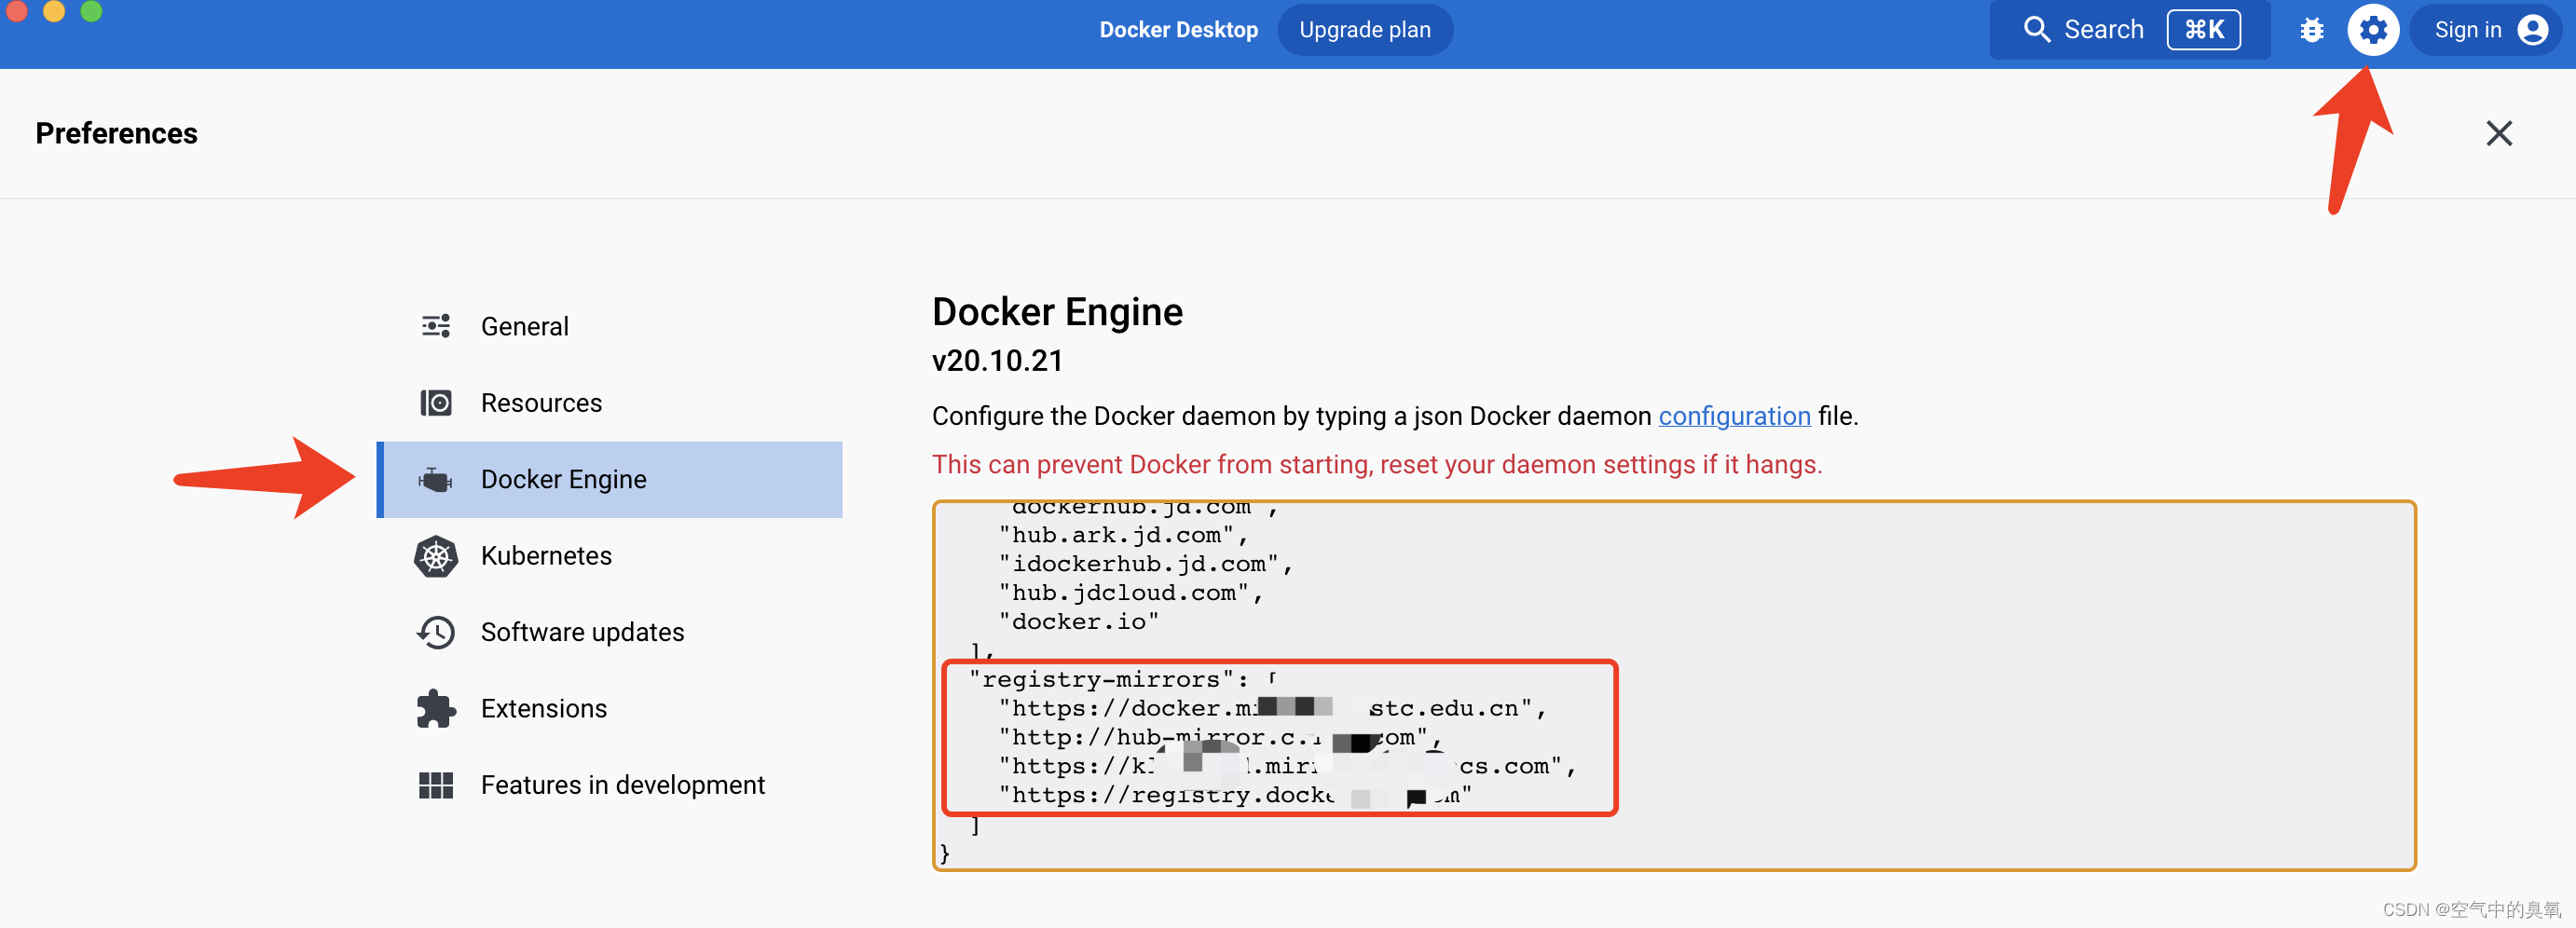This screenshot has width=2576, height=928.
Task: Click the Sign in button
Action: pyautogui.click(x=2485, y=30)
